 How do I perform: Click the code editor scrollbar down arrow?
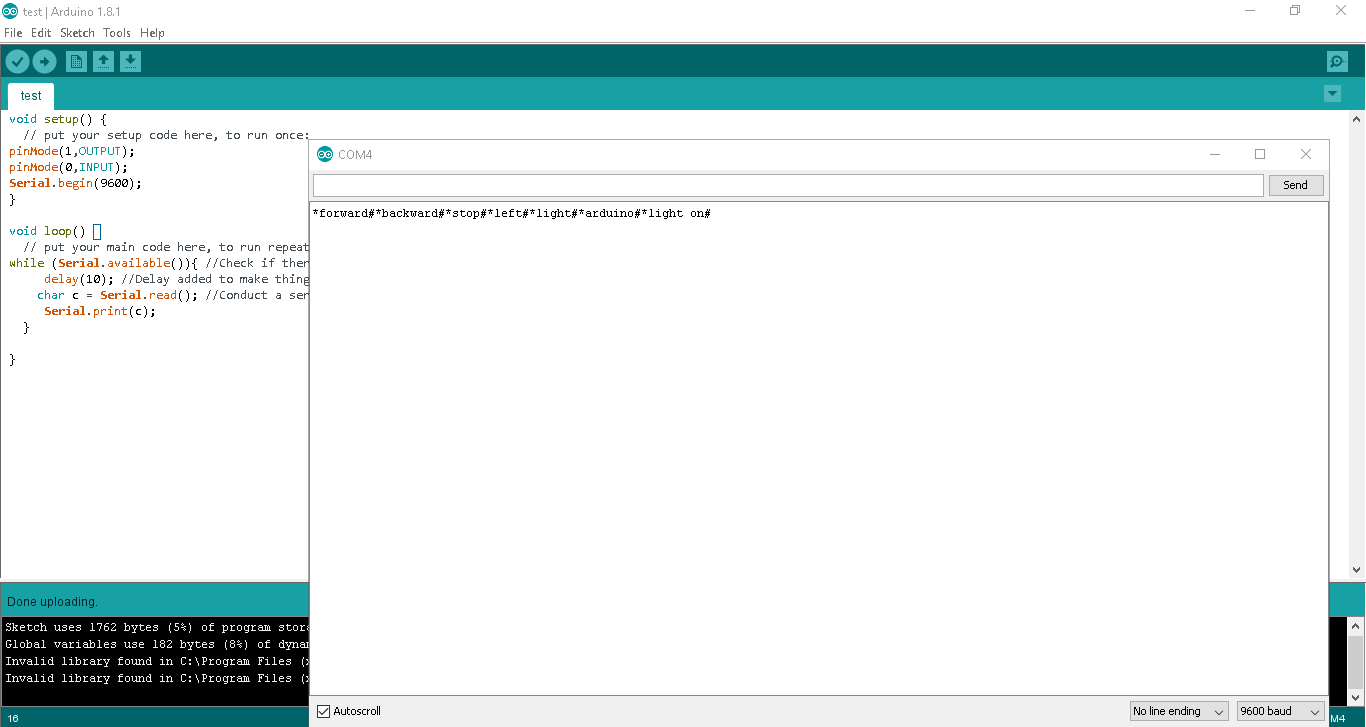point(1357,570)
